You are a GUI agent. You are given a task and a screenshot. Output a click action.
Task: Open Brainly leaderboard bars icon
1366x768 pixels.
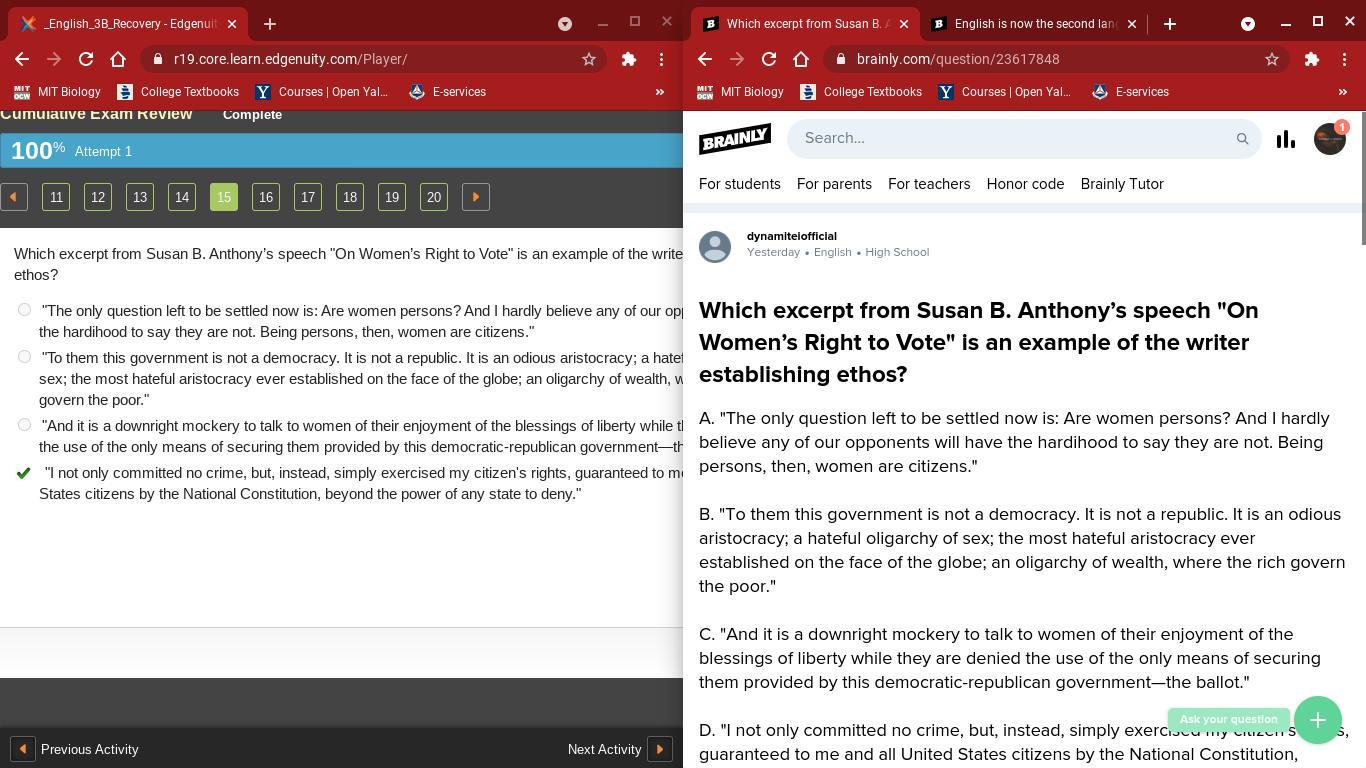[1286, 139]
